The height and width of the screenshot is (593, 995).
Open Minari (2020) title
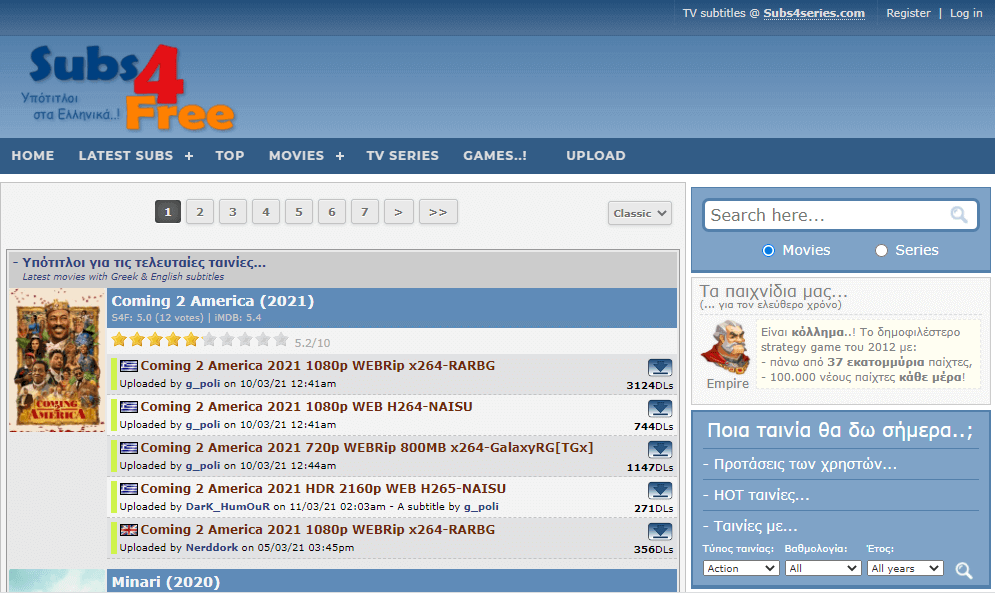(166, 582)
